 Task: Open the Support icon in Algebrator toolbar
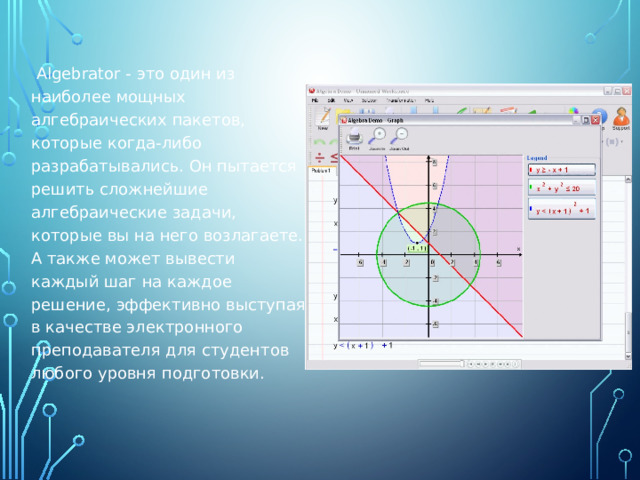(x=621, y=118)
